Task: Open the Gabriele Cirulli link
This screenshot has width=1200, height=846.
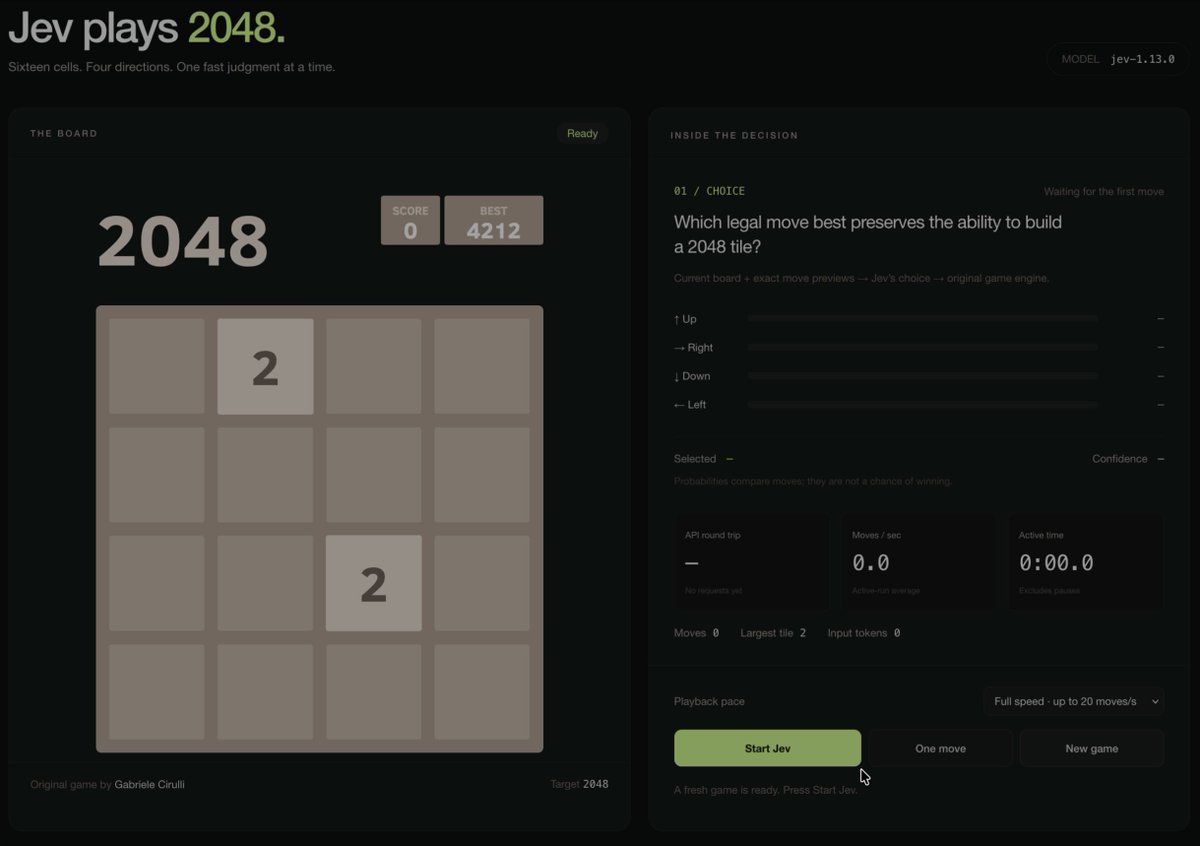Action: tap(149, 784)
